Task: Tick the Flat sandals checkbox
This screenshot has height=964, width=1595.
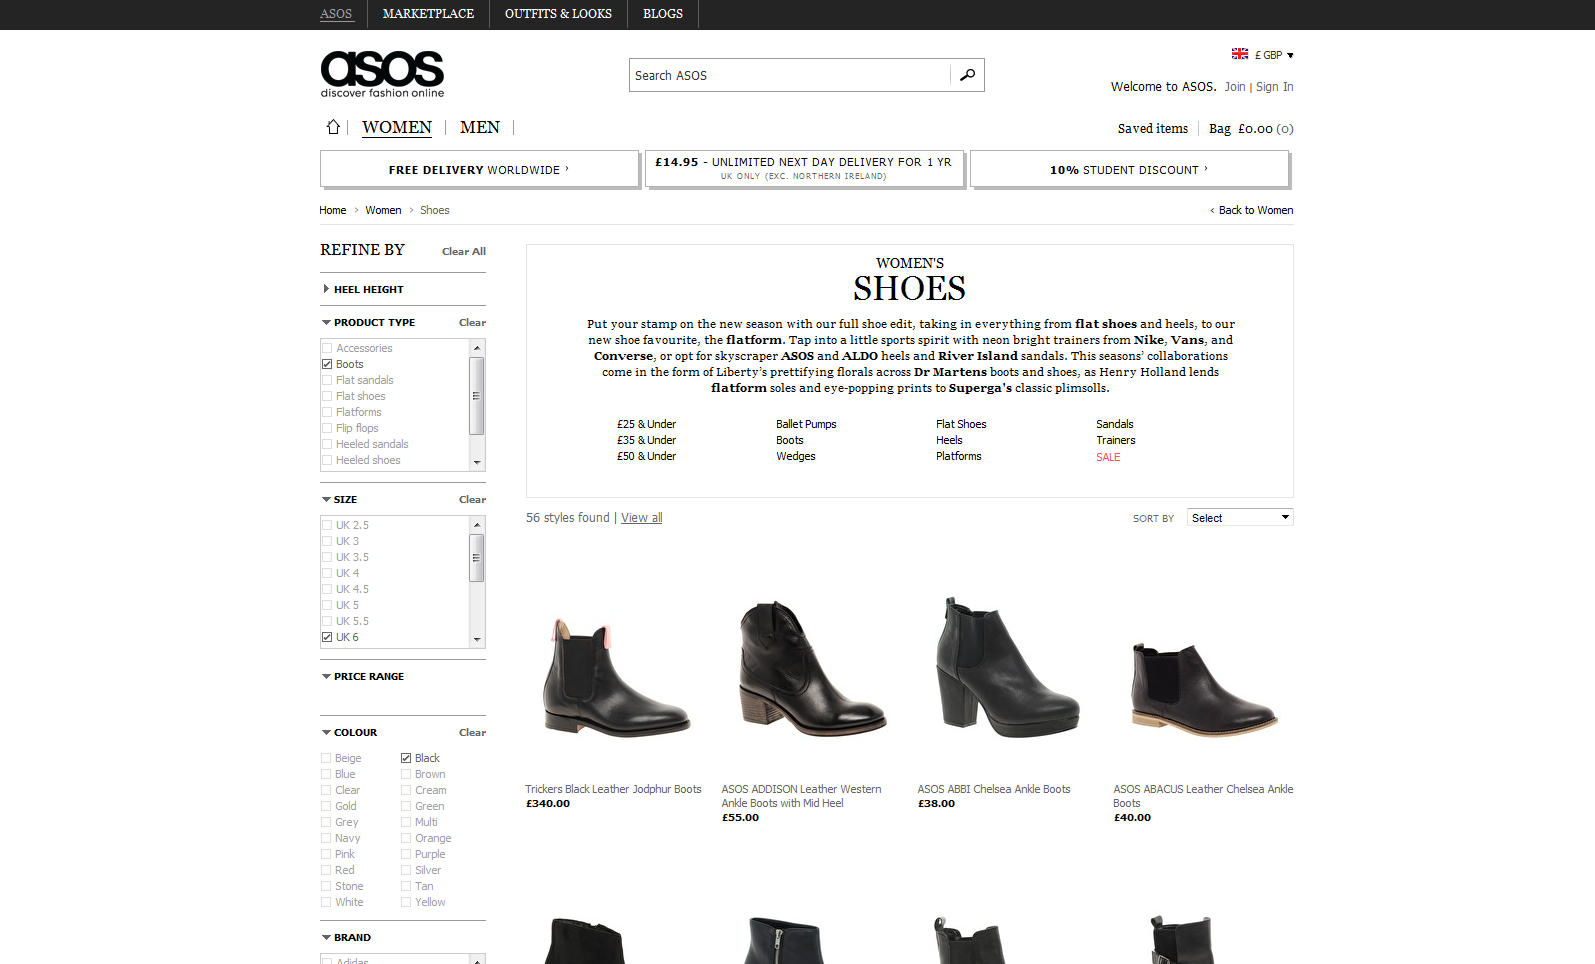Action: 327,380
